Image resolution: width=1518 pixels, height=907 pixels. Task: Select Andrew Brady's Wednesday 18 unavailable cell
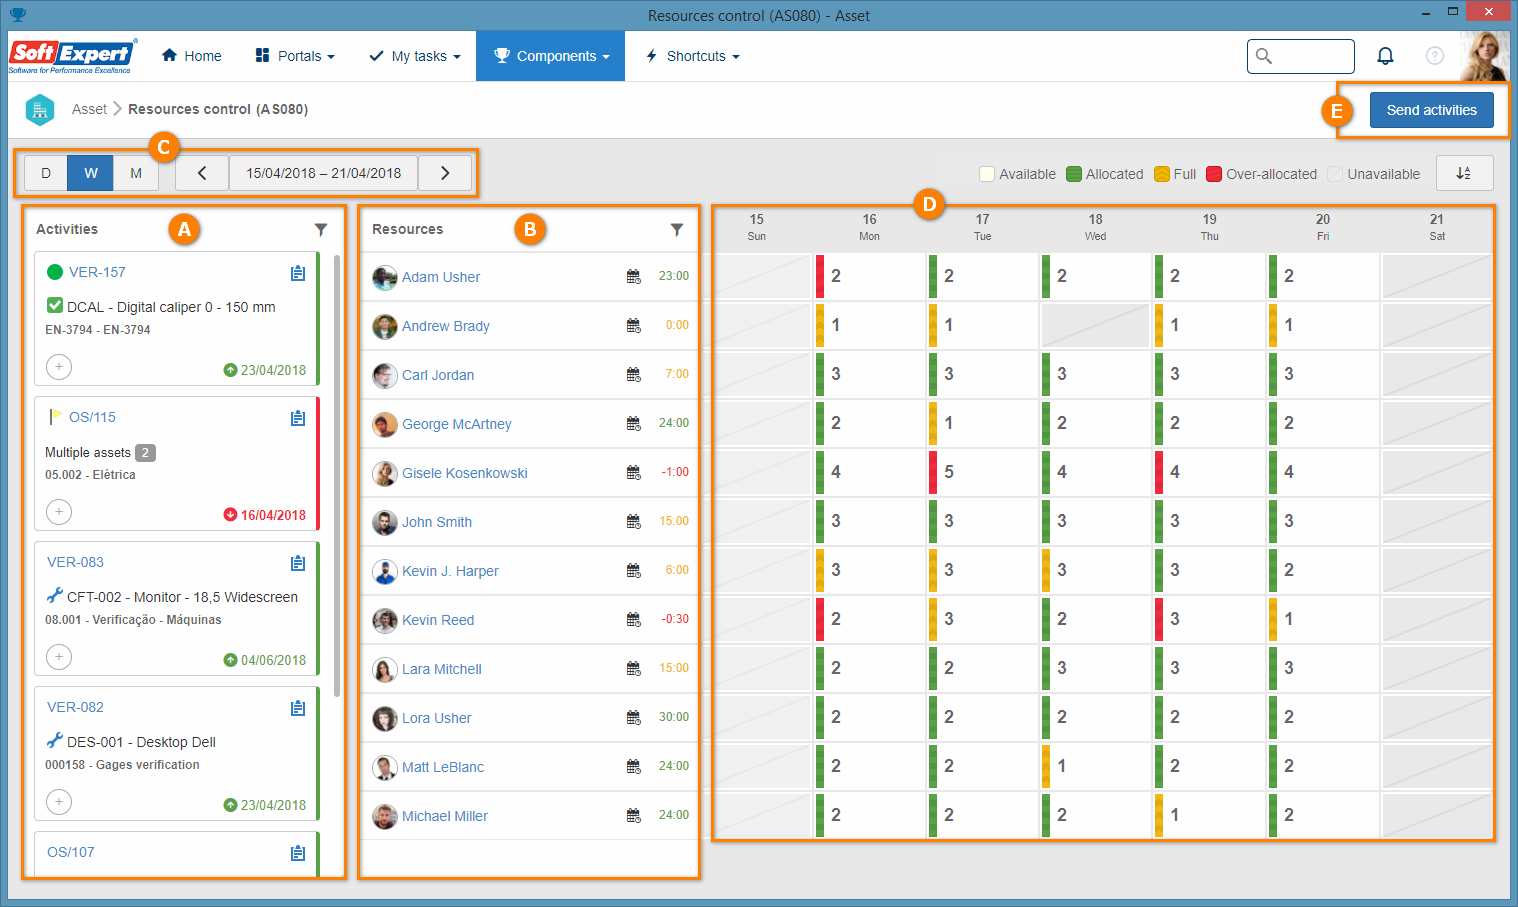click(x=1096, y=325)
